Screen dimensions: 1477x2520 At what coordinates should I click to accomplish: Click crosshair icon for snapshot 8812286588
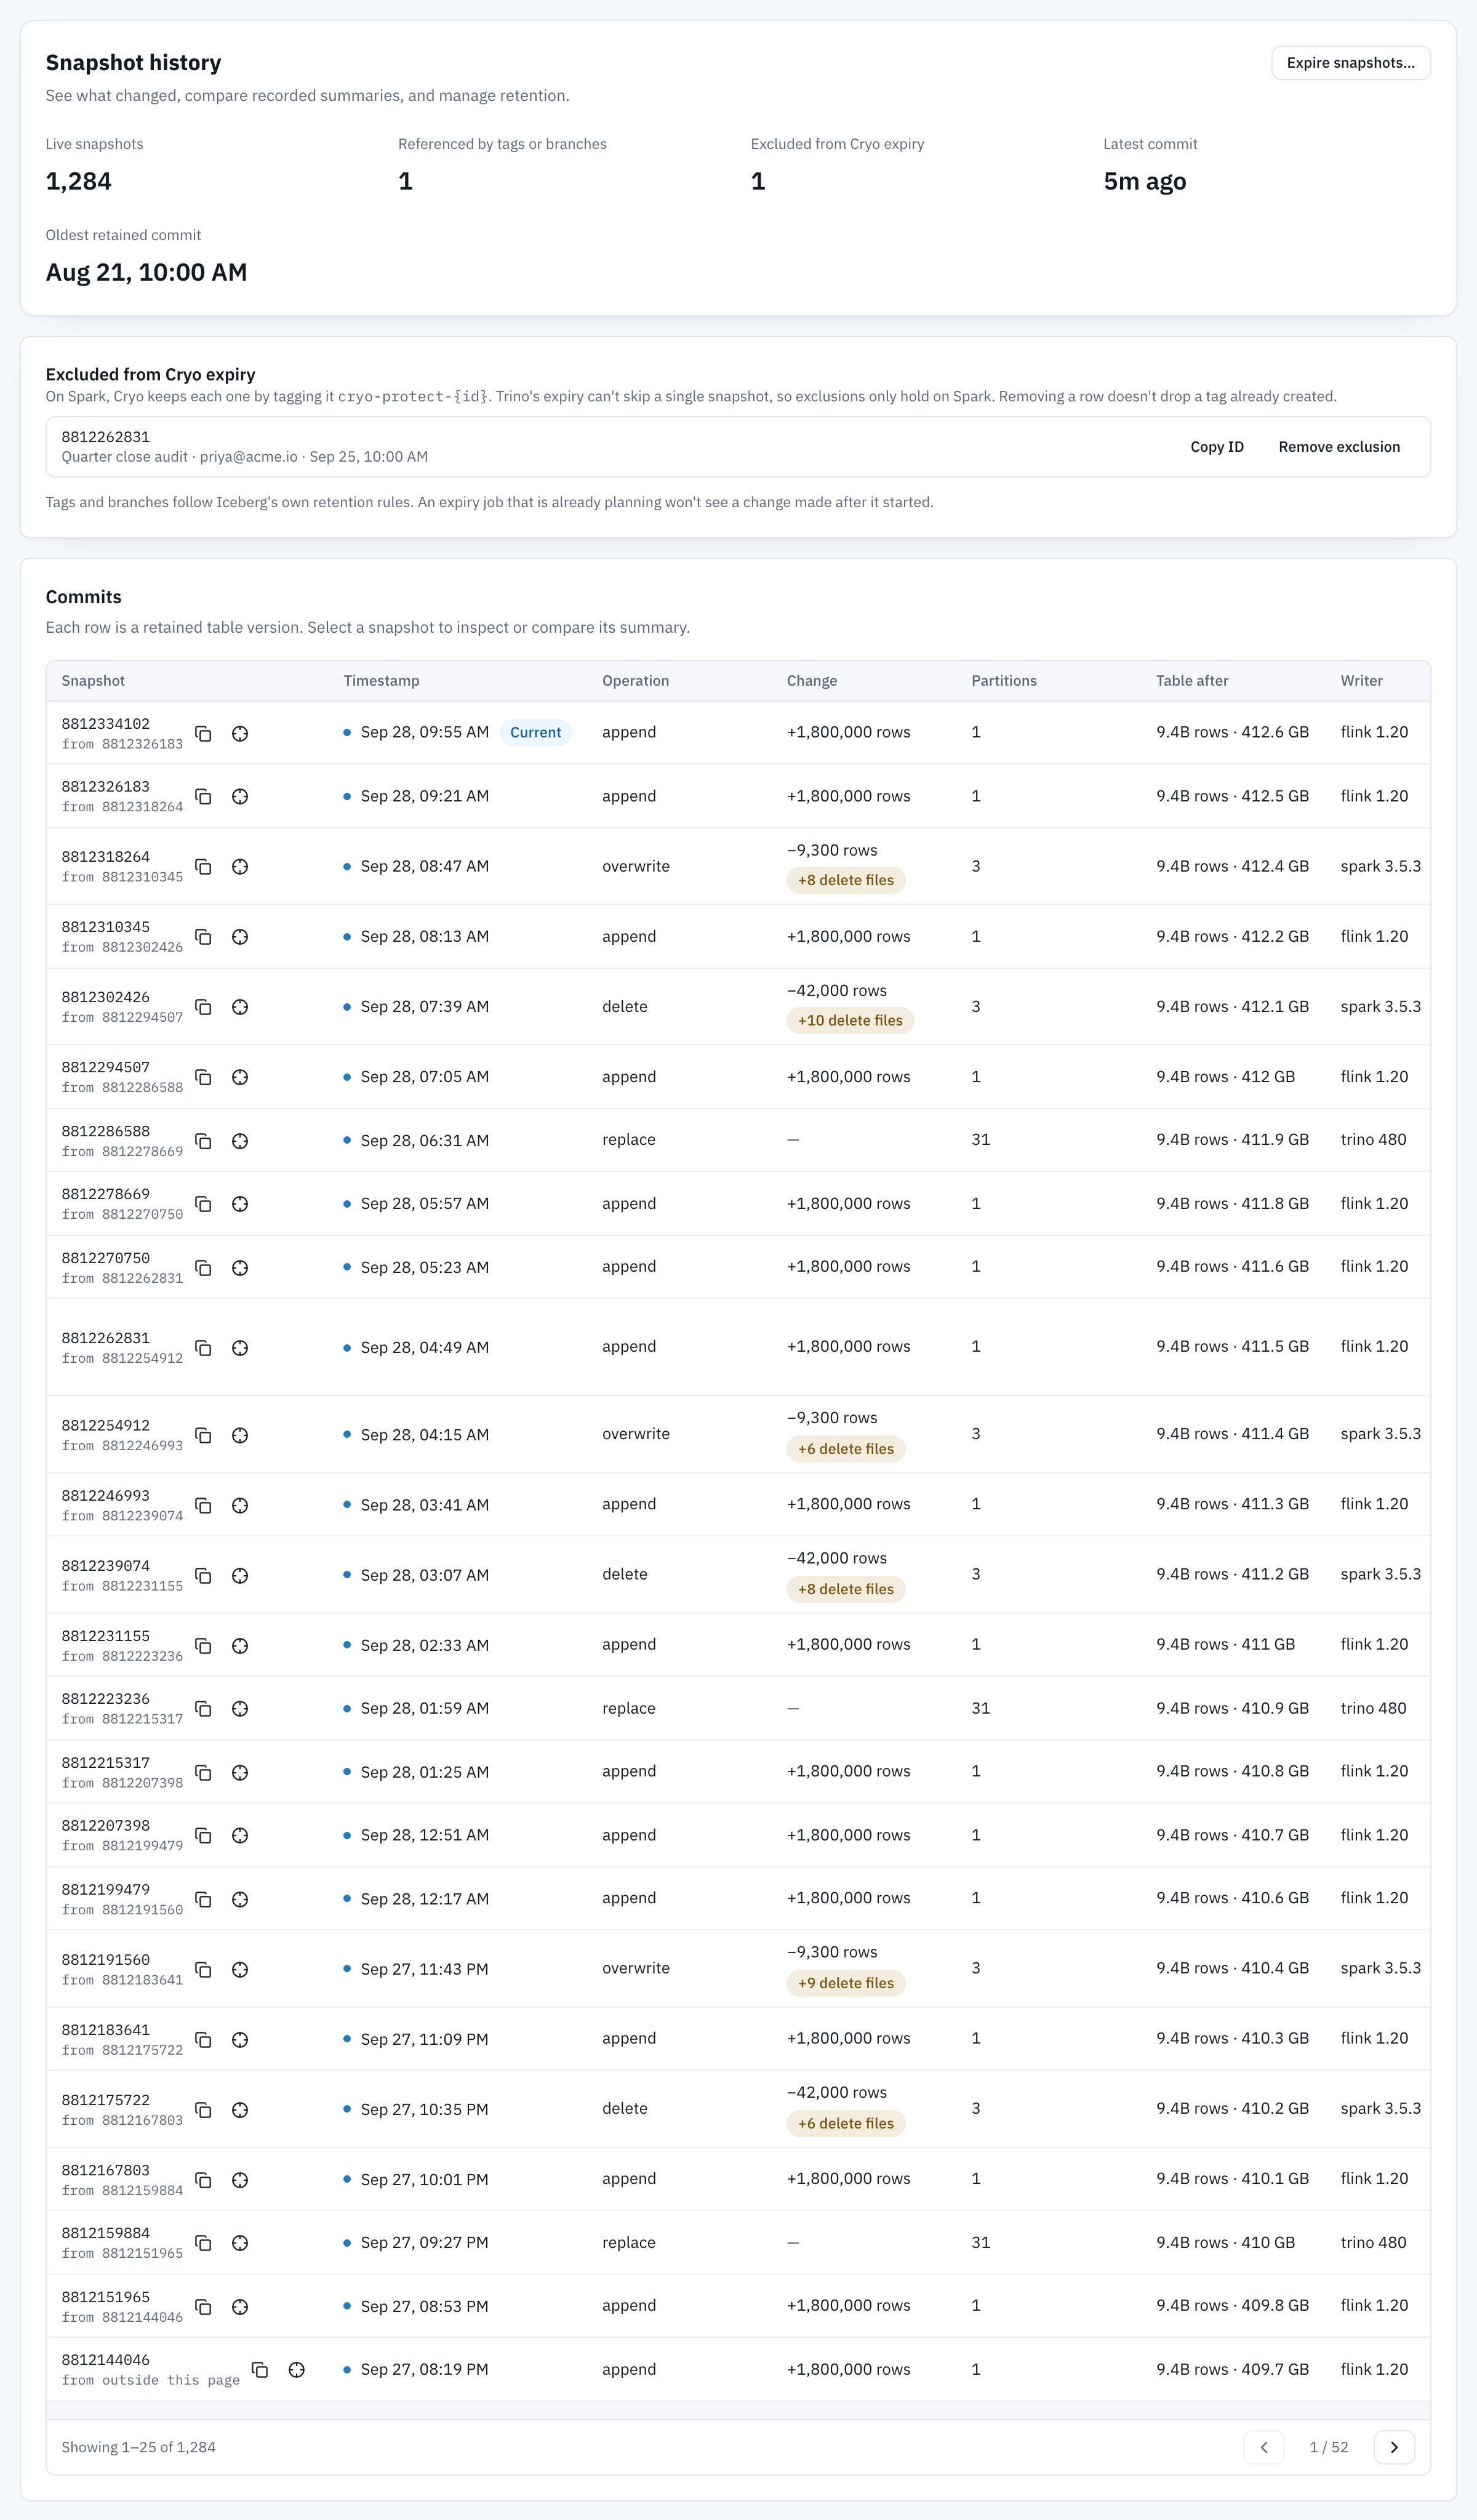240,1141
